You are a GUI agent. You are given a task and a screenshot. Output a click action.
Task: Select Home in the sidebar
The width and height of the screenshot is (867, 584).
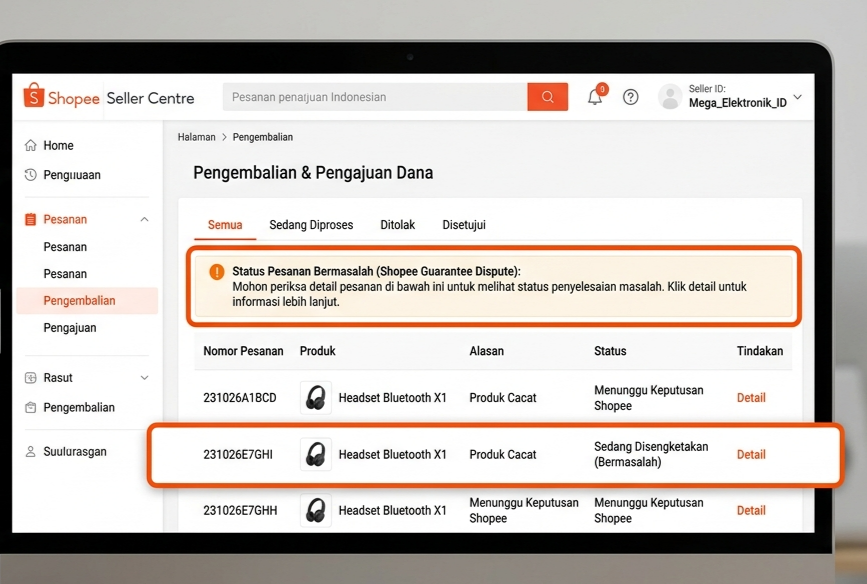[x=59, y=145]
